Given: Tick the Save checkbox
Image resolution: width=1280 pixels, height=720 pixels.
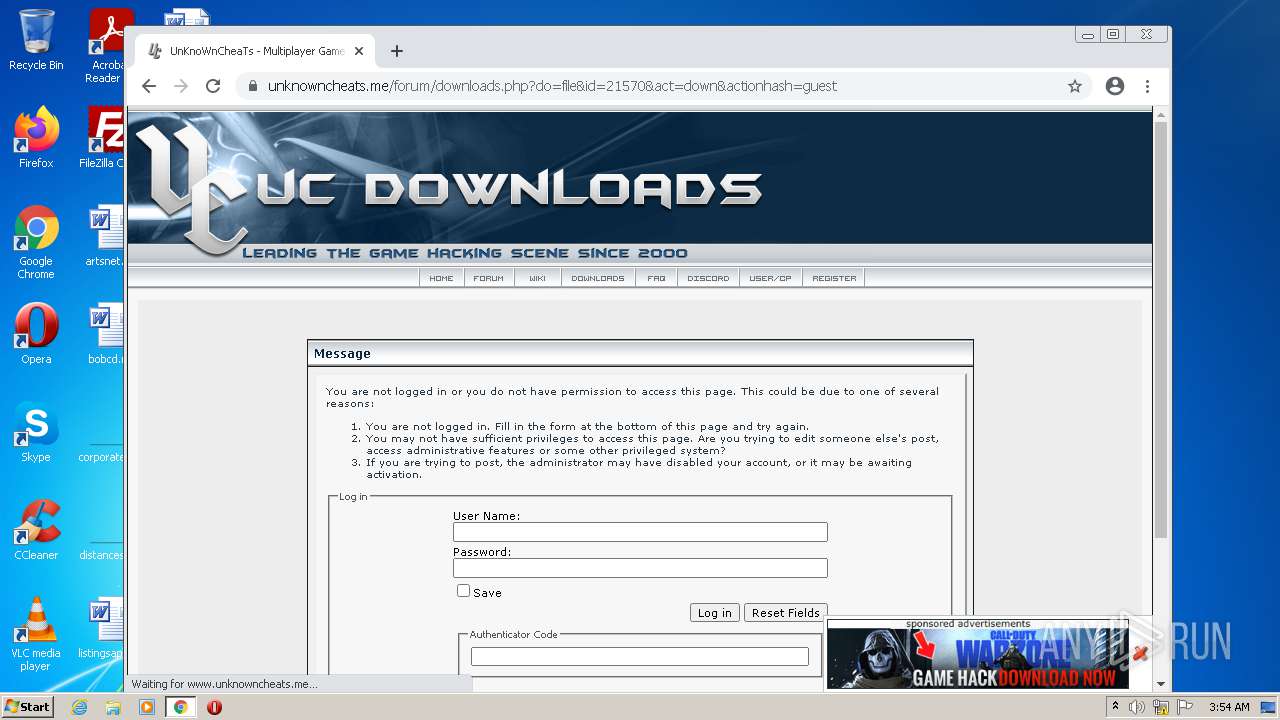Looking at the screenshot, I should (463, 591).
